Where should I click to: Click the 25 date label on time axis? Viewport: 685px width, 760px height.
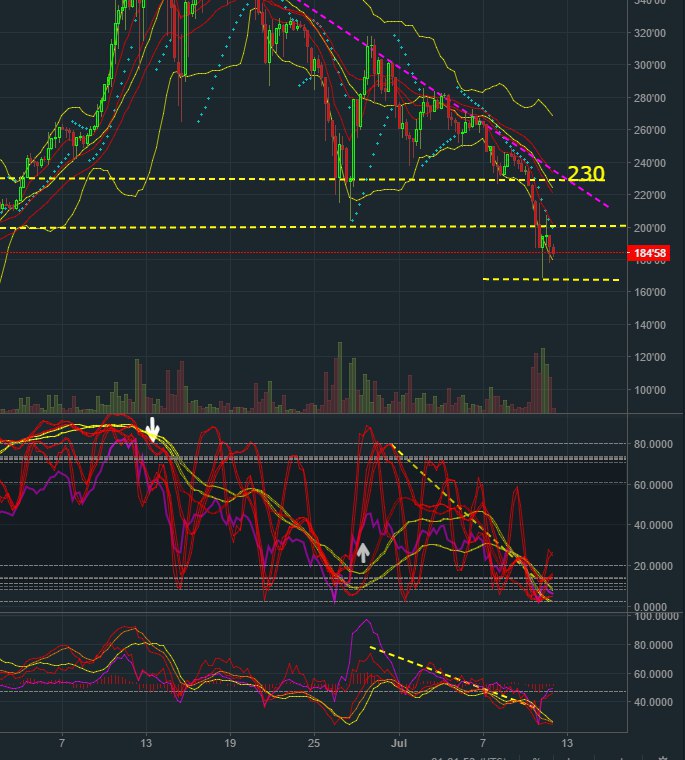pyautogui.click(x=314, y=743)
